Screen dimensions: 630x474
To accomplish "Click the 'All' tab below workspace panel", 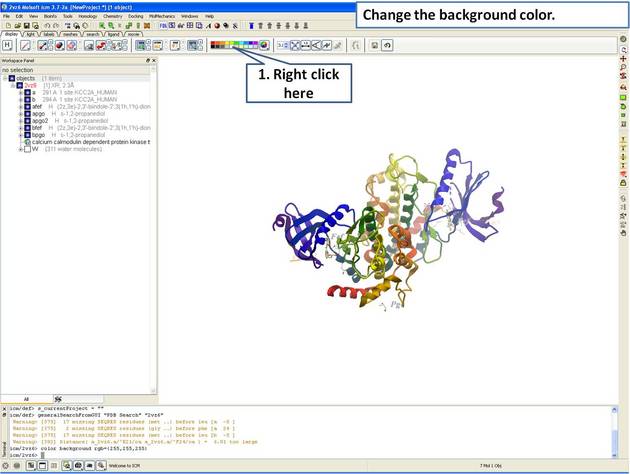I will point(26,399).
